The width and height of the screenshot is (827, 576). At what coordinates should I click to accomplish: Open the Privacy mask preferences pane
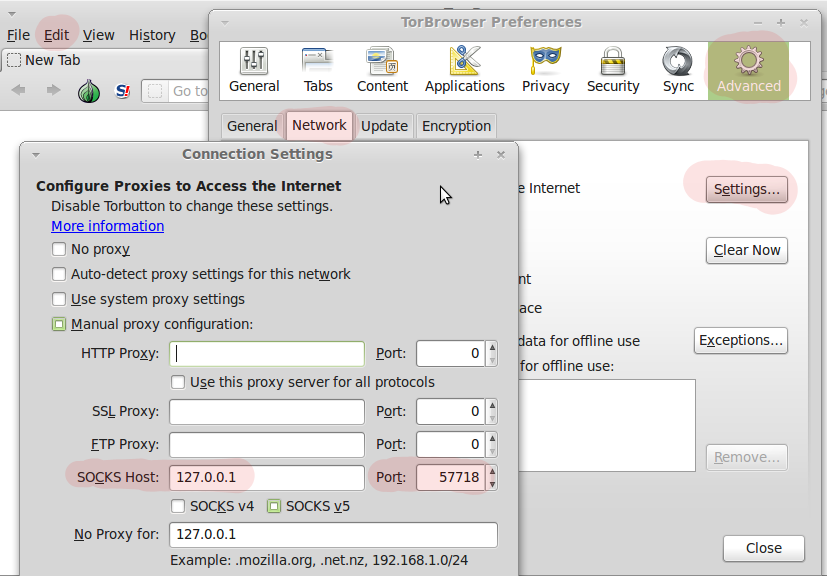pyautogui.click(x=545, y=70)
